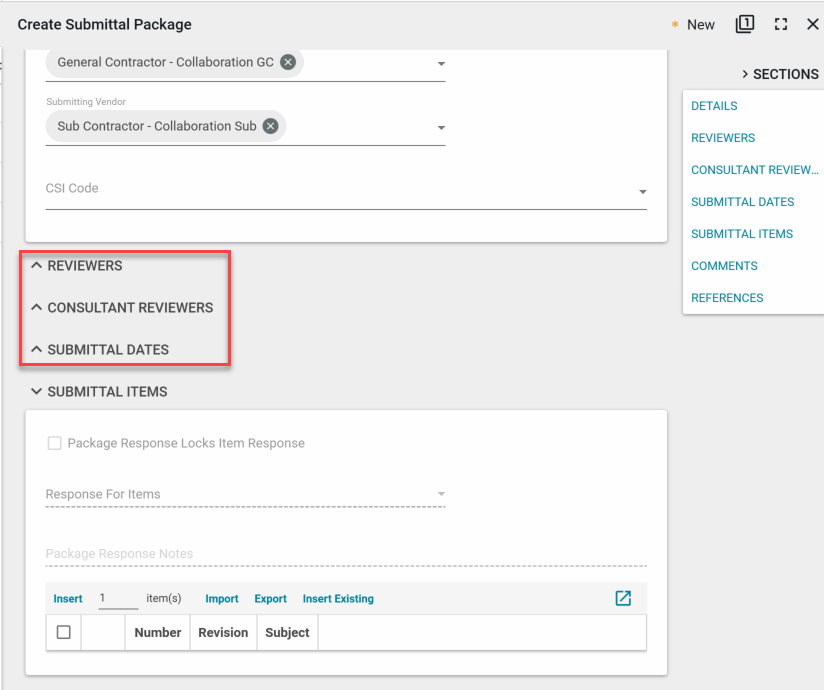Go to Comments in Sections list
The image size is (824, 690).
(x=724, y=266)
